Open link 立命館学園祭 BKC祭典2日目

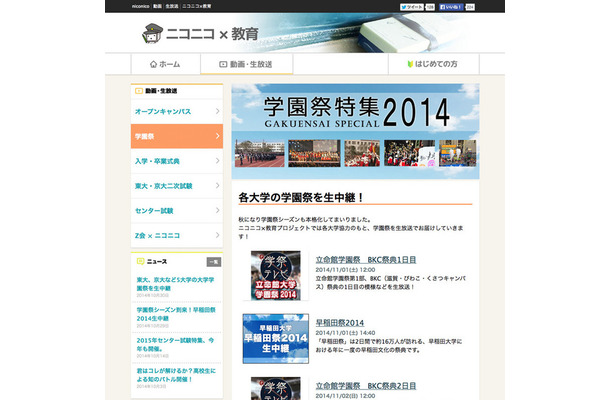(x=366, y=386)
